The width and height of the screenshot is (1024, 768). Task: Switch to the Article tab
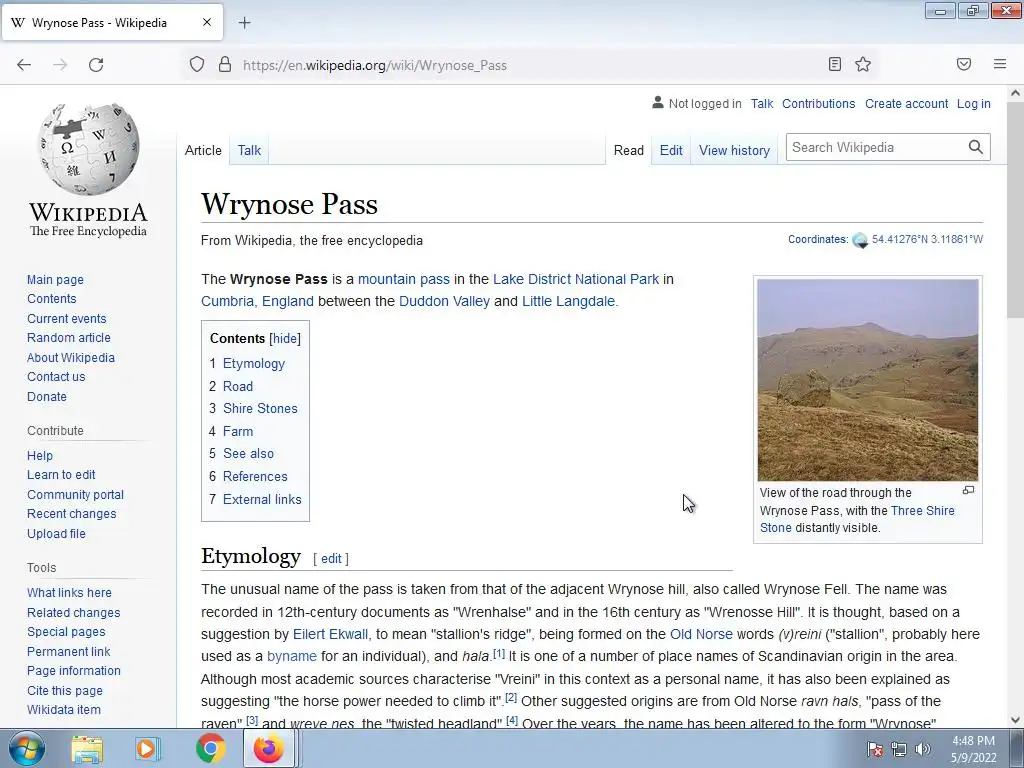203,150
